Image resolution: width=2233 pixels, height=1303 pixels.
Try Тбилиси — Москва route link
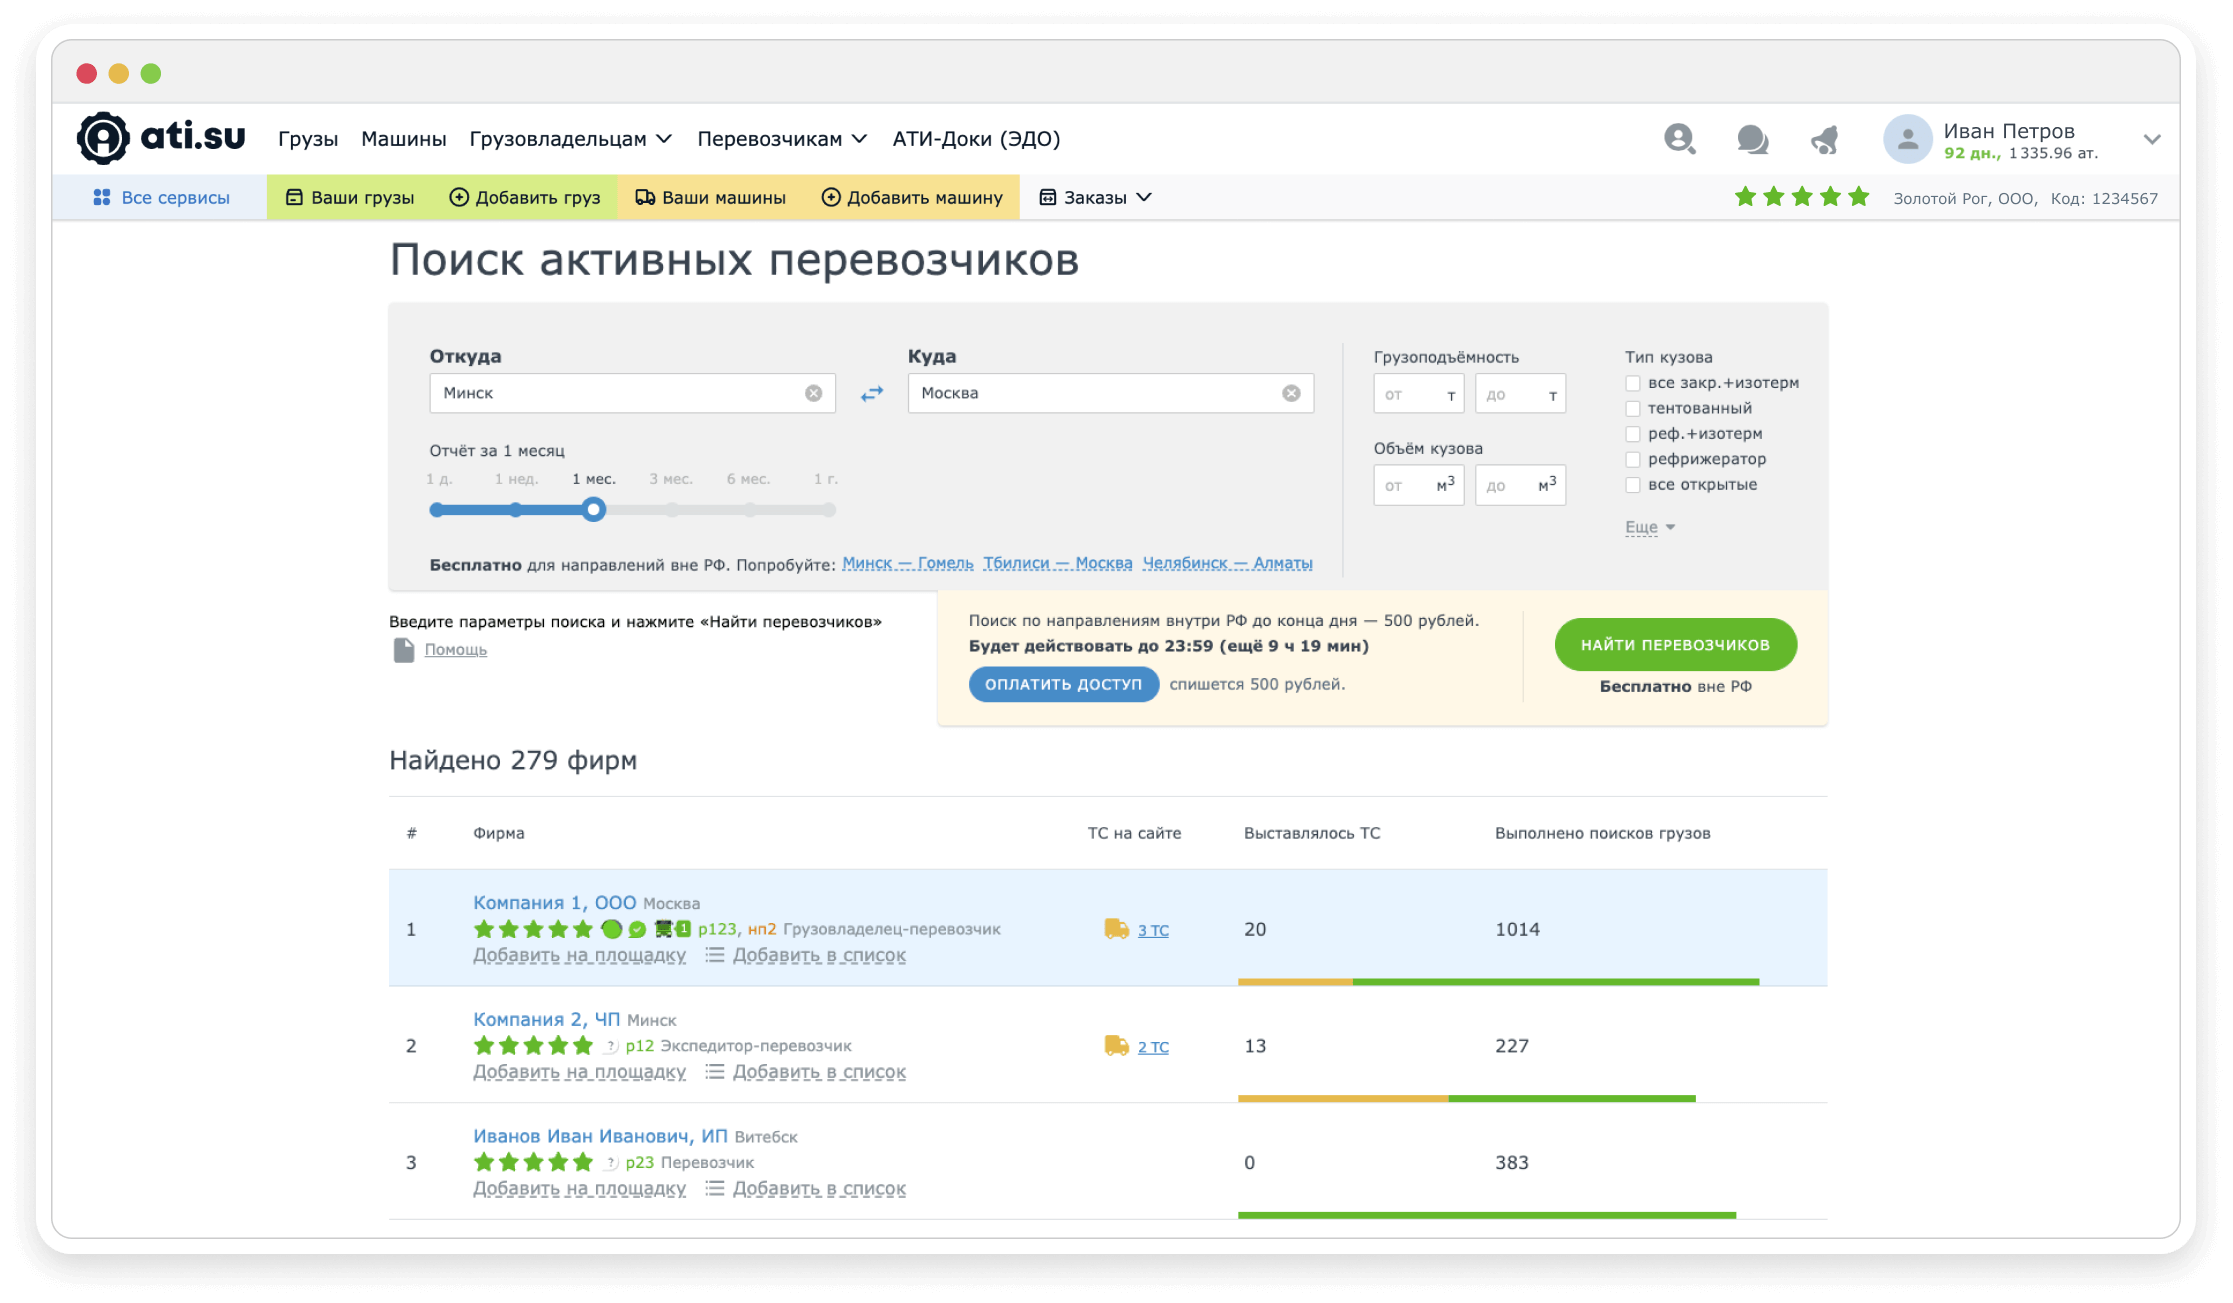pyautogui.click(x=1058, y=564)
